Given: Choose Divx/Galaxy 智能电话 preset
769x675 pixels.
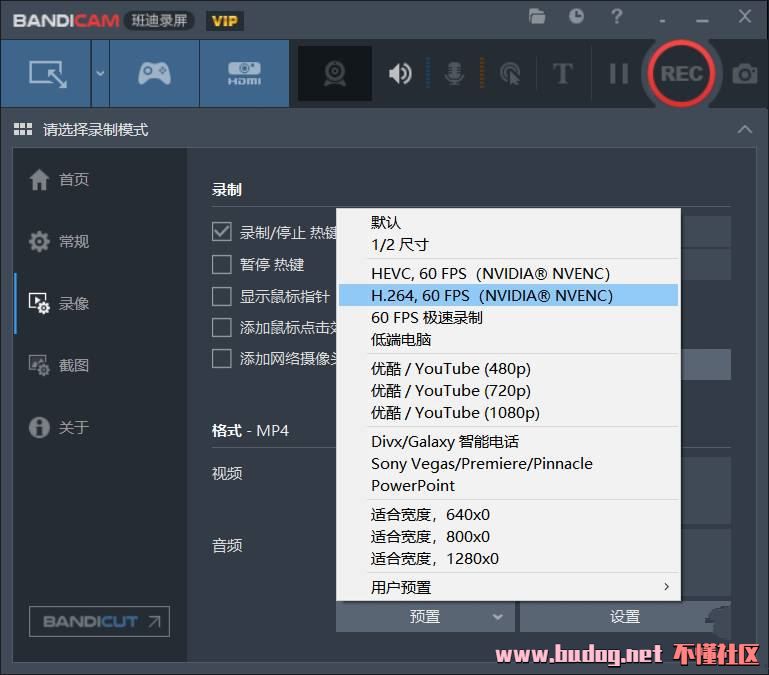Looking at the screenshot, I should (x=508, y=441).
